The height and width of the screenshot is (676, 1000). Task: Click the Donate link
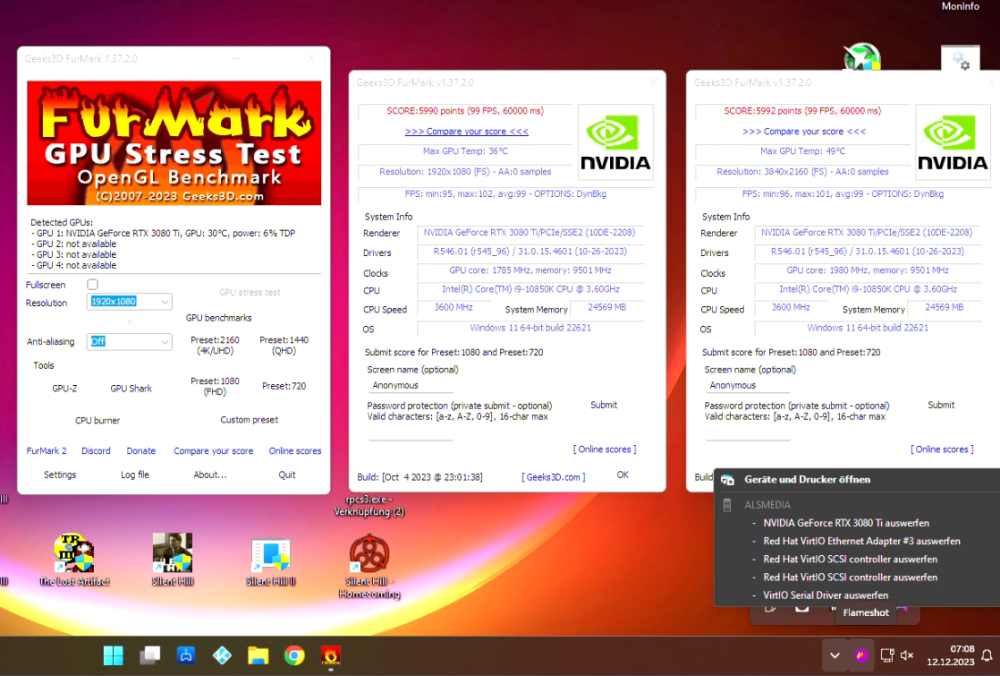pos(141,451)
